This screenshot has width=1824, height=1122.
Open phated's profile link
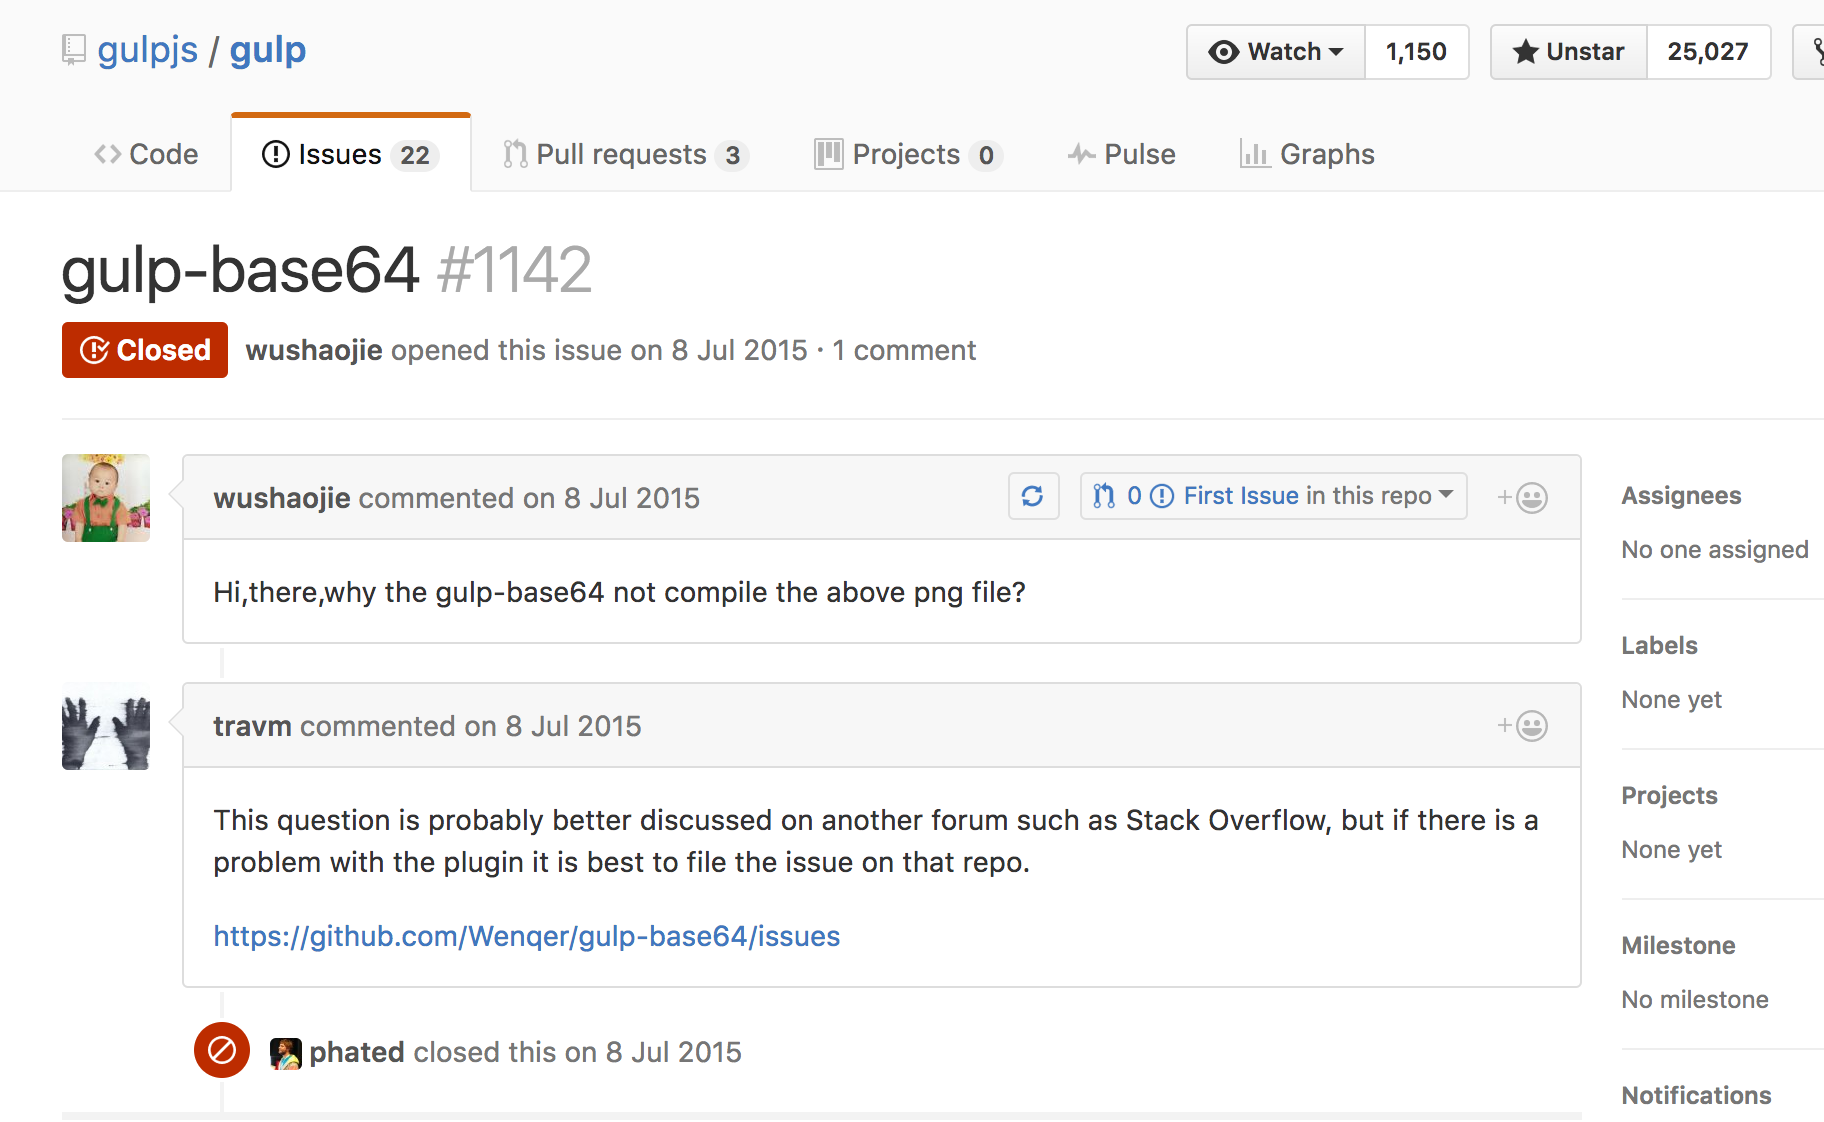pyautogui.click(x=357, y=1052)
